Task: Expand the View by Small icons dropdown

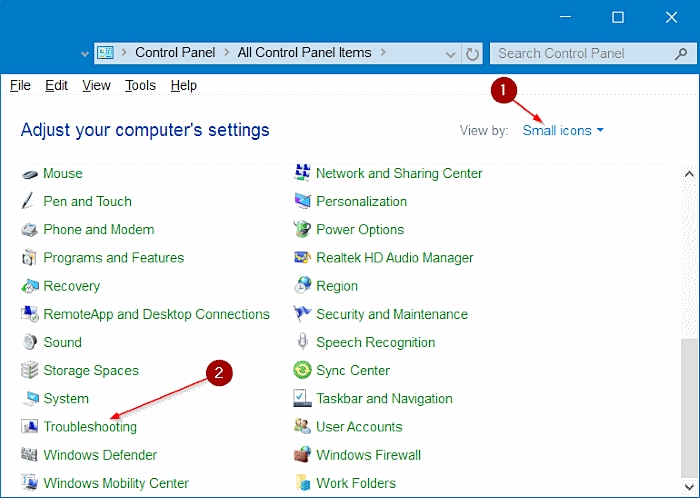Action: (563, 130)
